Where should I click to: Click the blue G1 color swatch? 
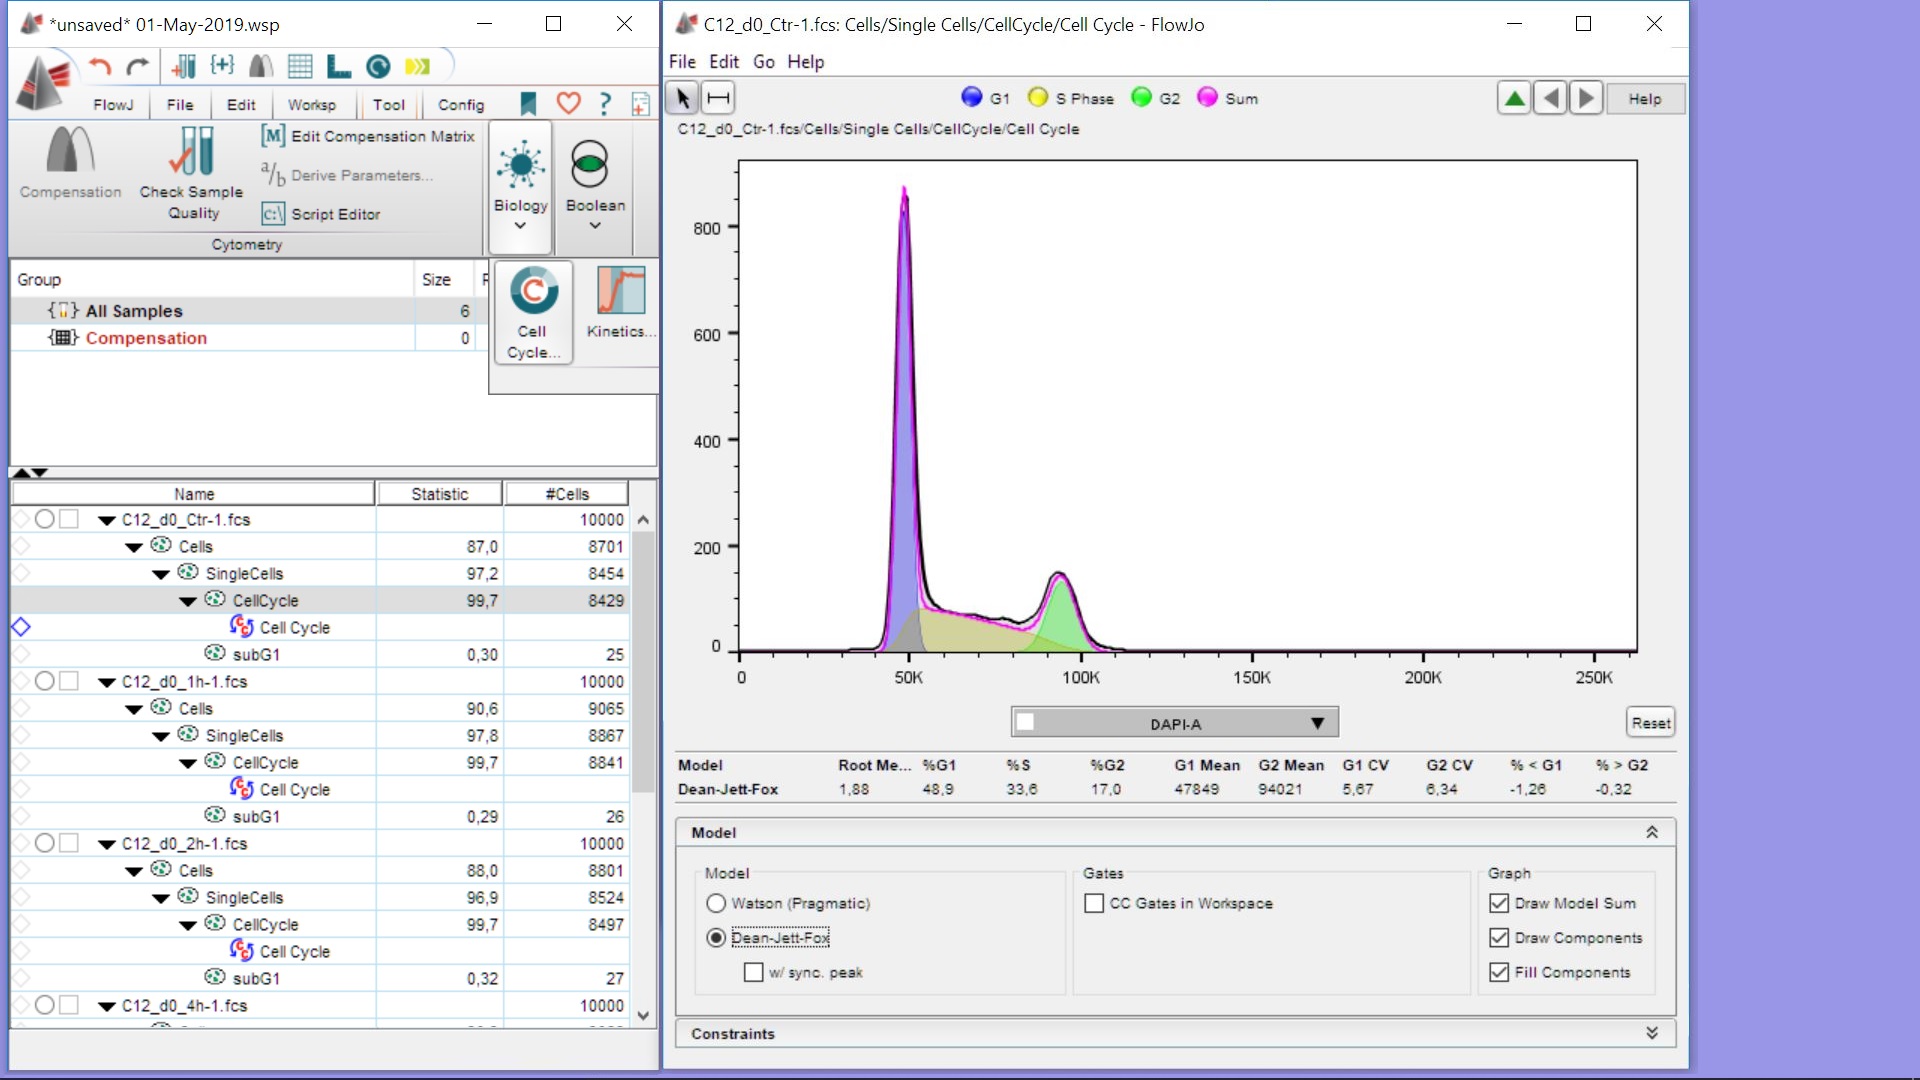tap(971, 97)
